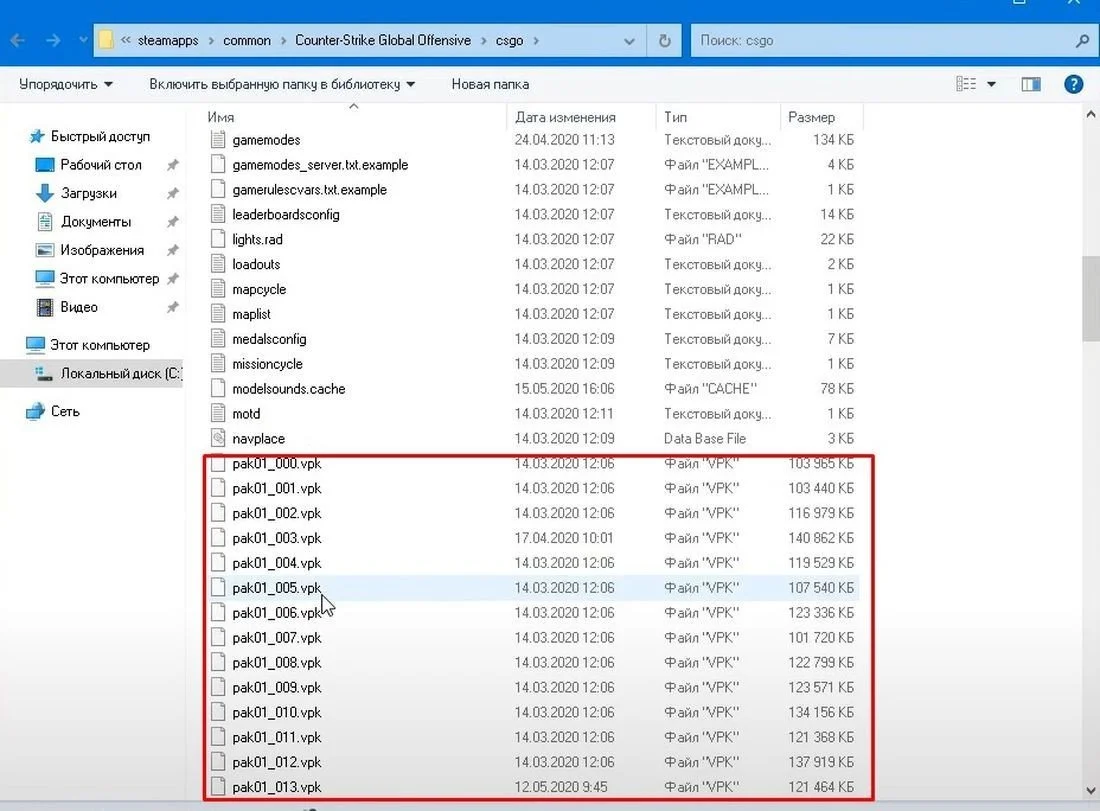Select the pak01_009.vpk file icon
Image resolution: width=1100 pixels, height=811 pixels.
click(x=218, y=687)
